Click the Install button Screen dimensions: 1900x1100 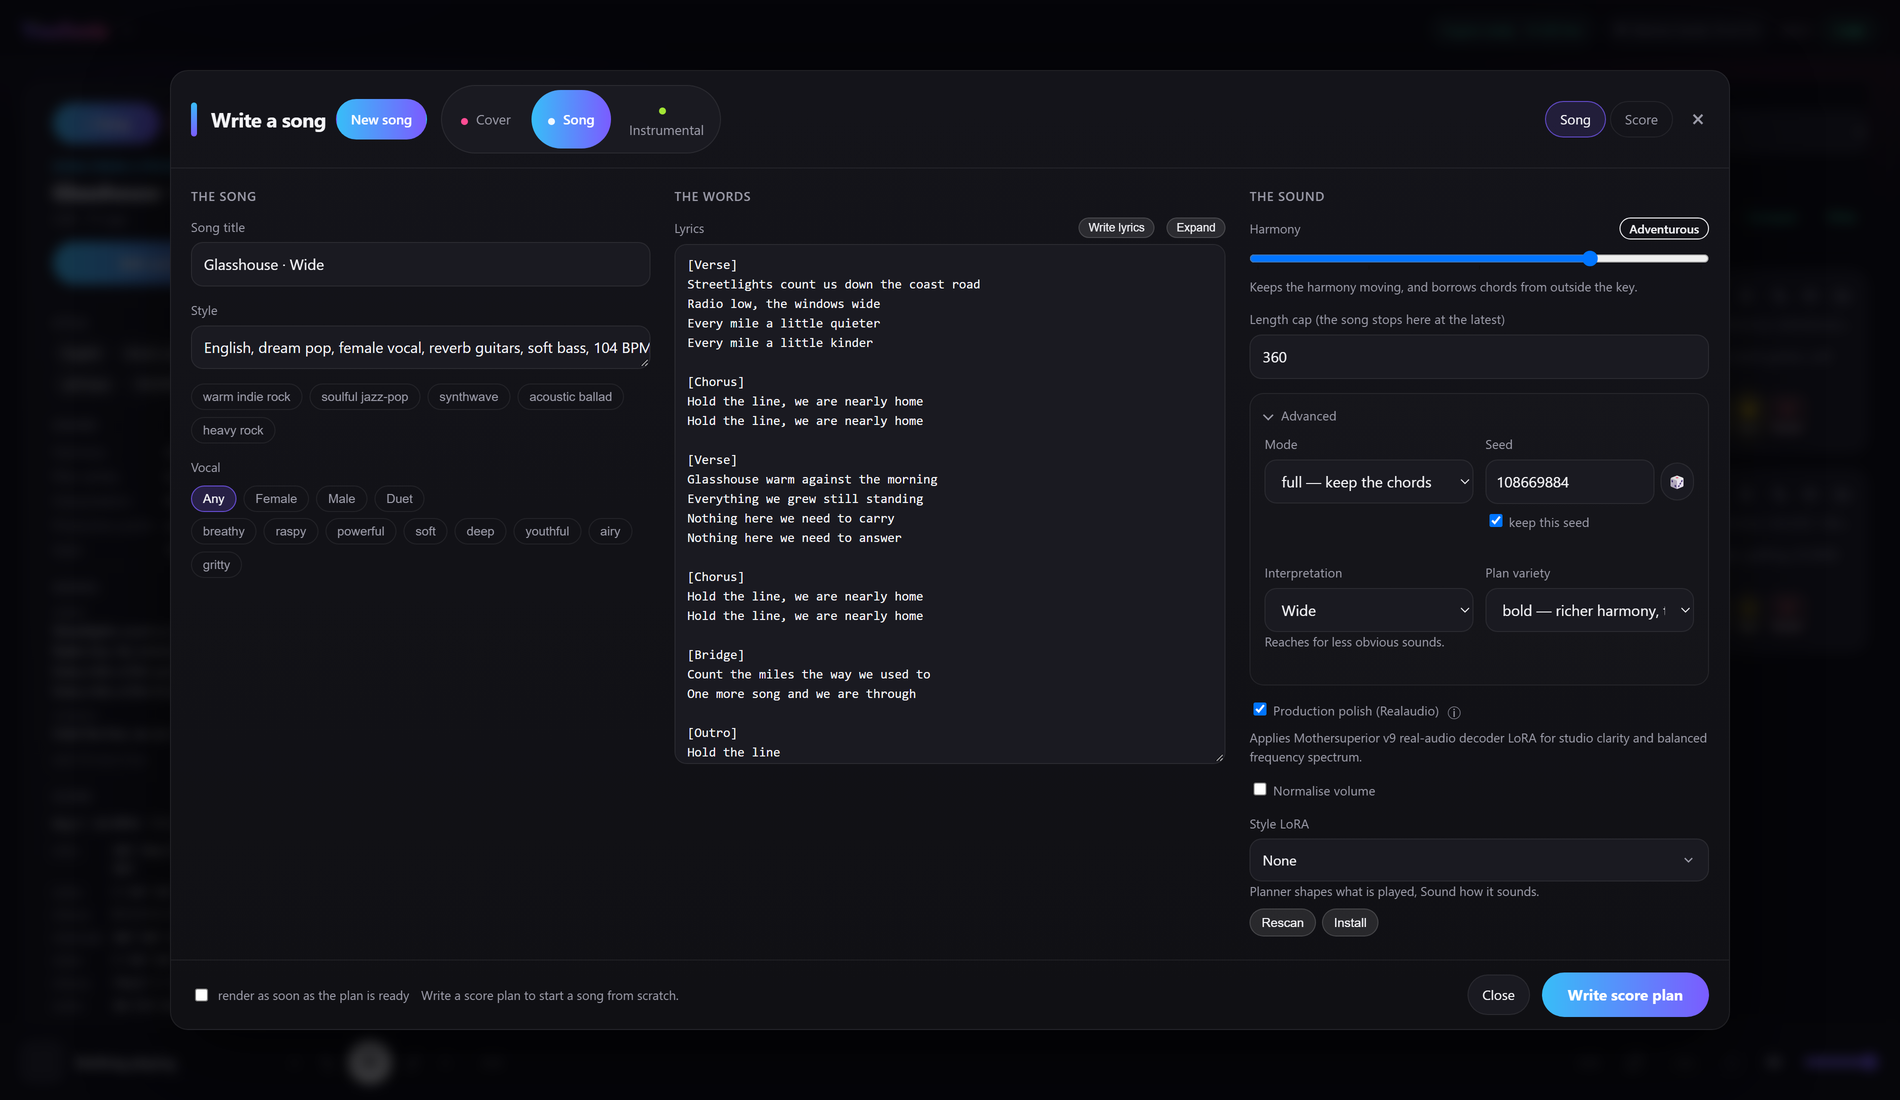pyautogui.click(x=1350, y=923)
